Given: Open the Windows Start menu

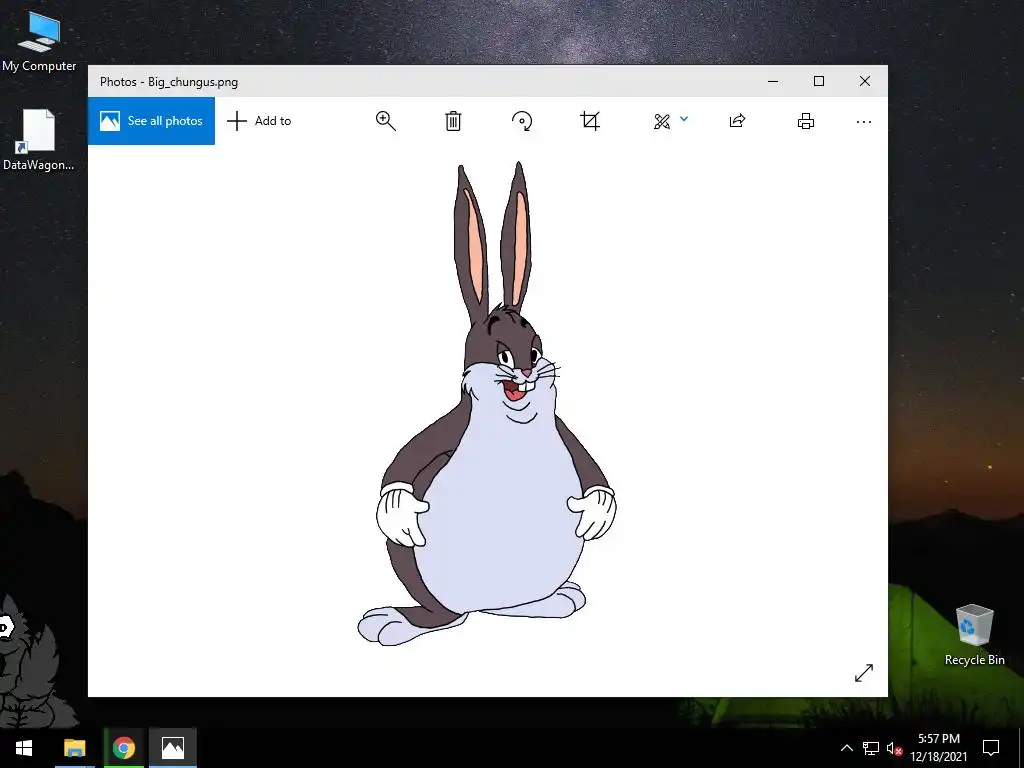Looking at the screenshot, I should 24,748.
